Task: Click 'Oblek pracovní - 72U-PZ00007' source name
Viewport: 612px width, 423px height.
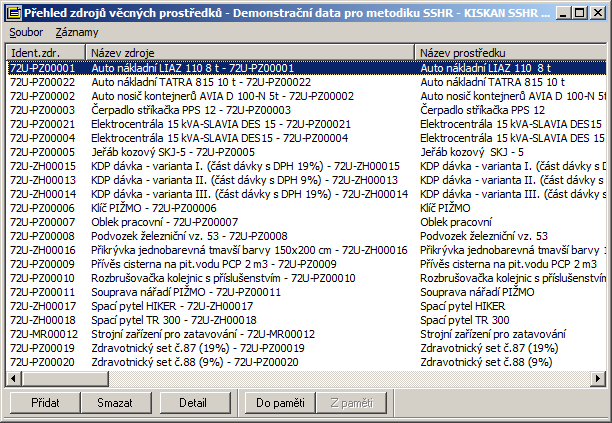Action: coord(164,222)
